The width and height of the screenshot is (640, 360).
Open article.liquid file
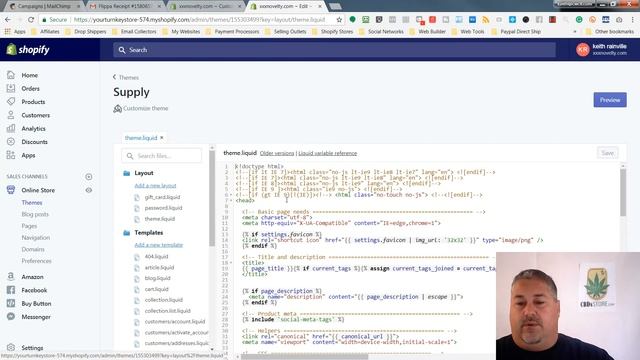pyautogui.click(x=159, y=267)
